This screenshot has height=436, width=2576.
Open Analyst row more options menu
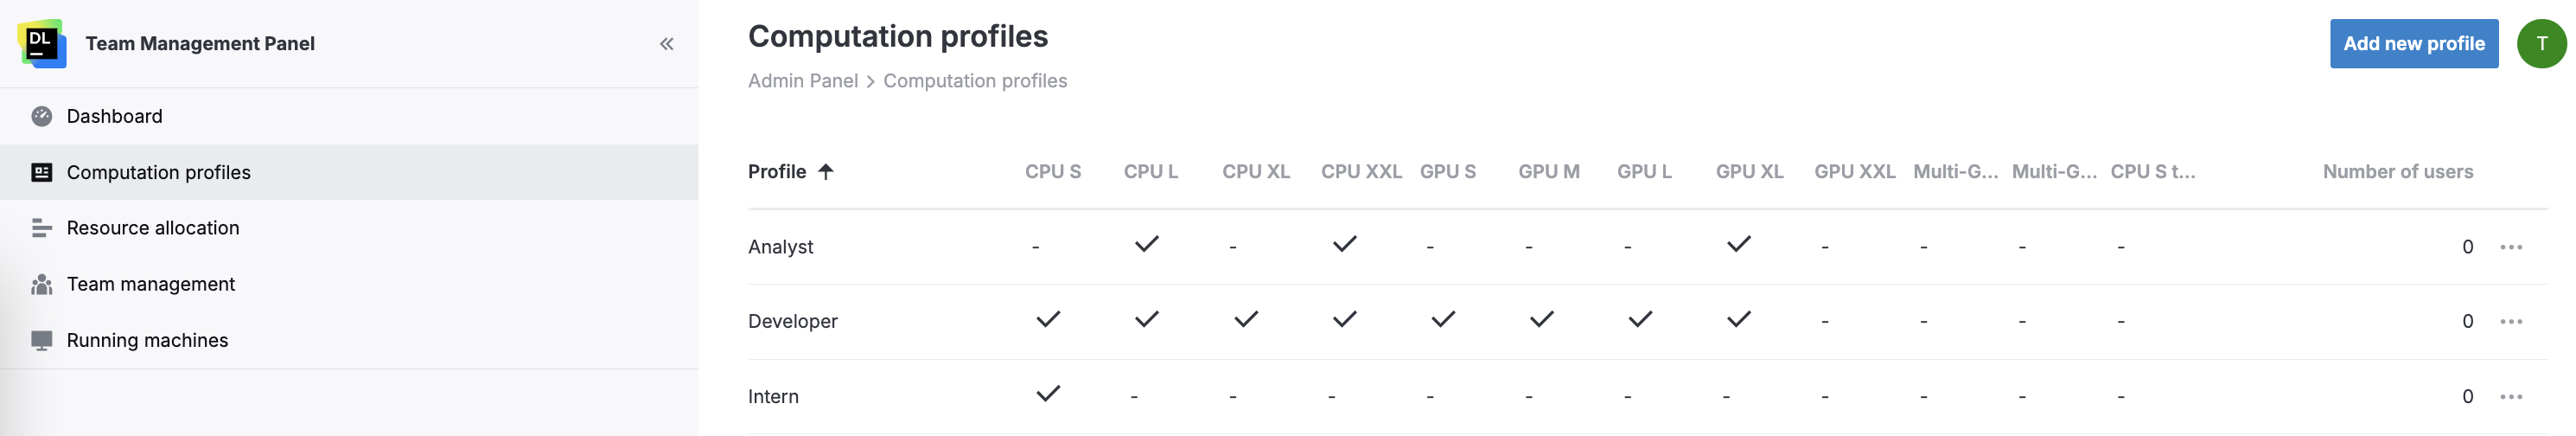click(2510, 247)
